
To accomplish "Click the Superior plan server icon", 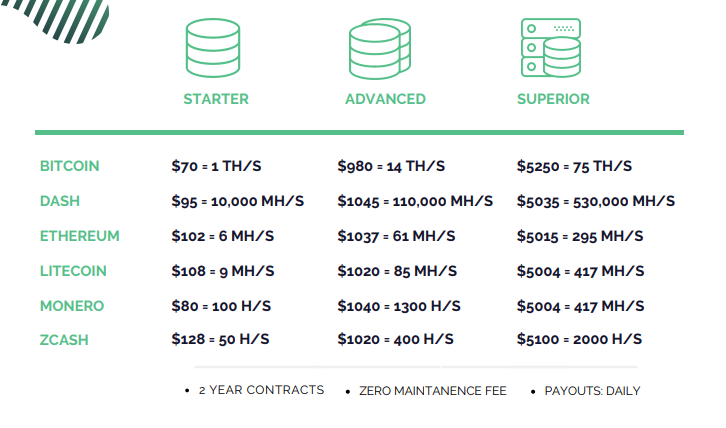I will point(550,47).
